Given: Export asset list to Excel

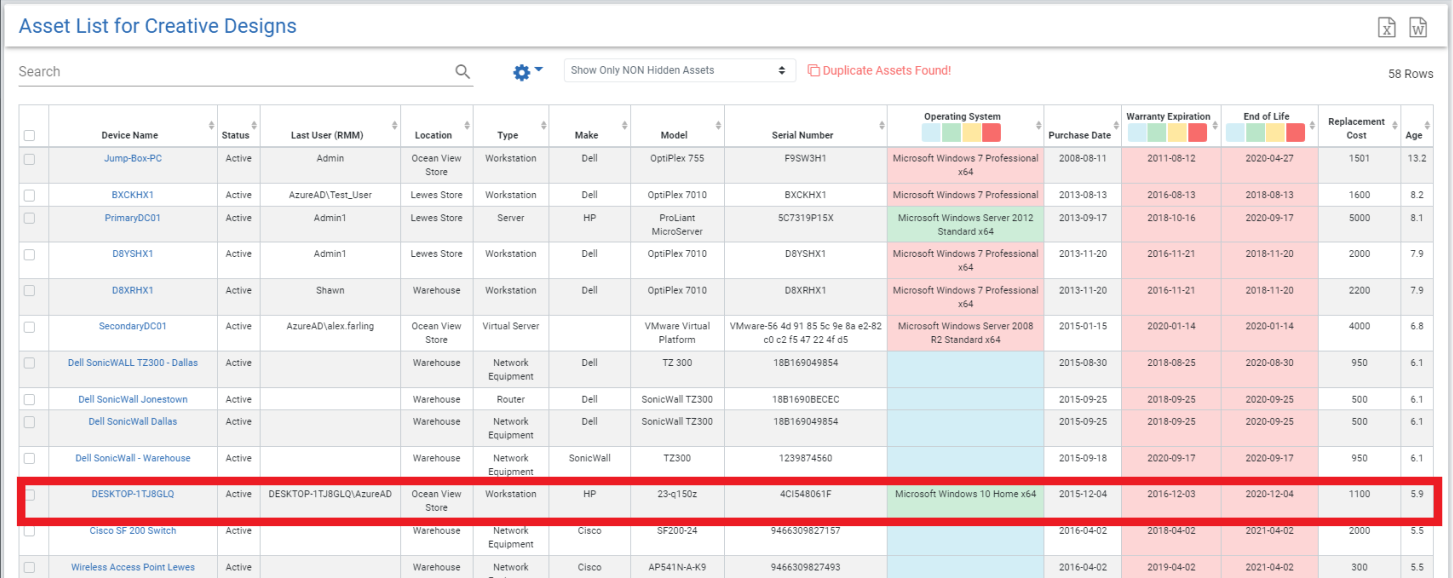Looking at the screenshot, I should [1387, 28].
